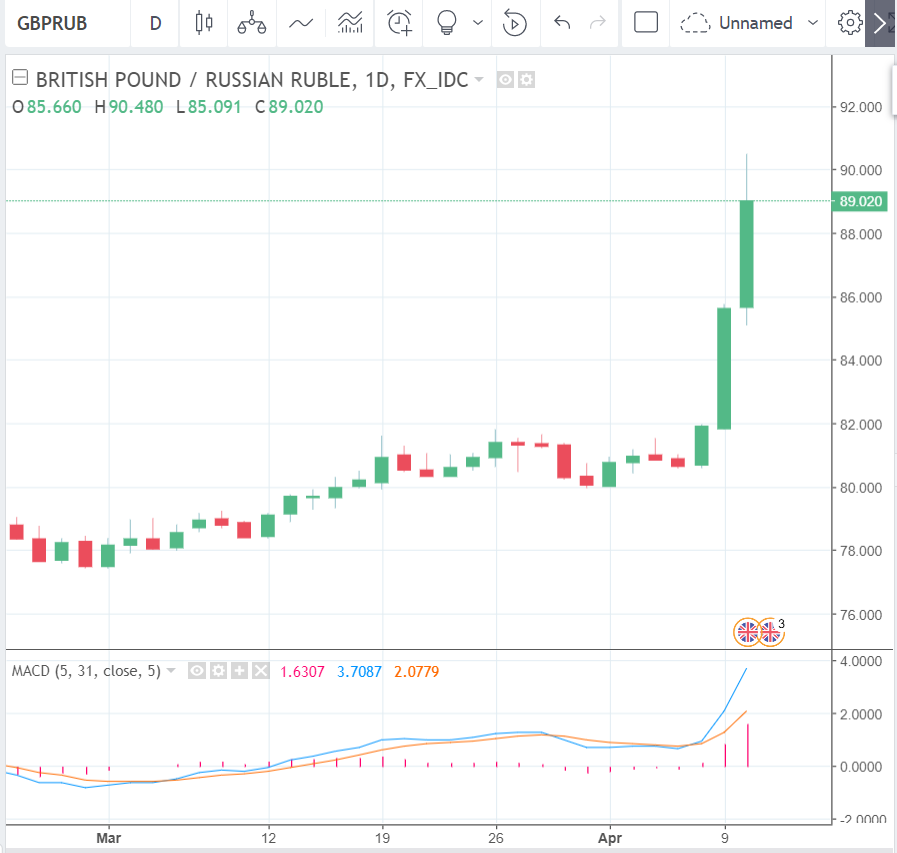Expand the Unnamed layout dropdown arrow
Screen dimensions: 897x853
pos(812,23)
